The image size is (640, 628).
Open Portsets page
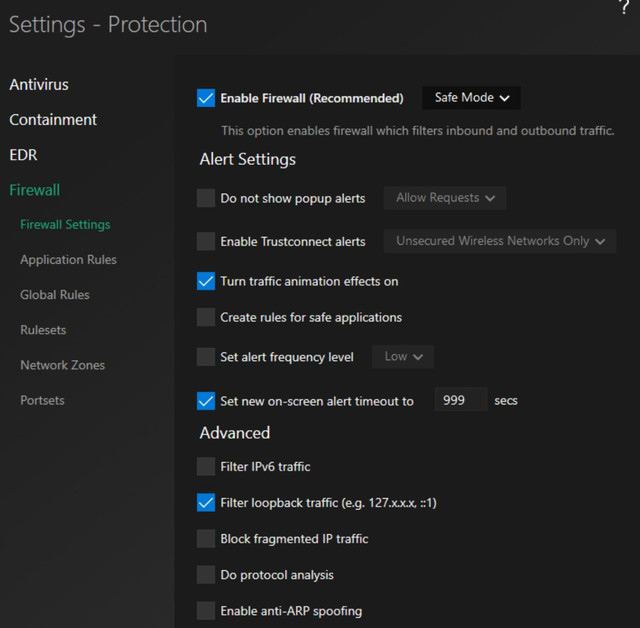(42, 400)
